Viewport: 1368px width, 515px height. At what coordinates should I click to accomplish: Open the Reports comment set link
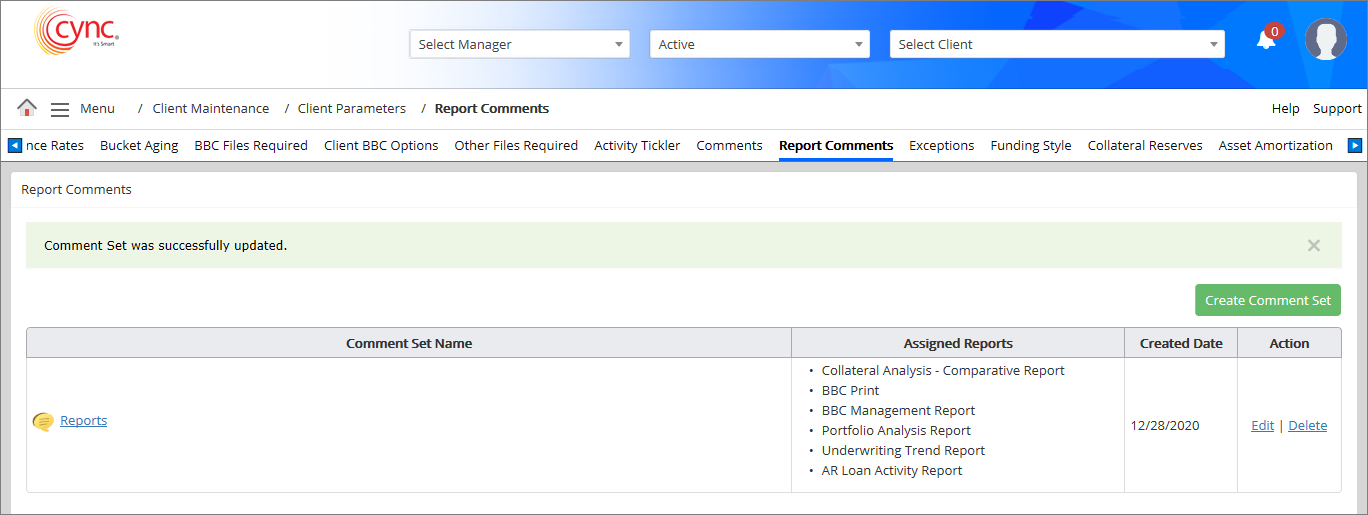pyautogui.click(x=84, y=421)
